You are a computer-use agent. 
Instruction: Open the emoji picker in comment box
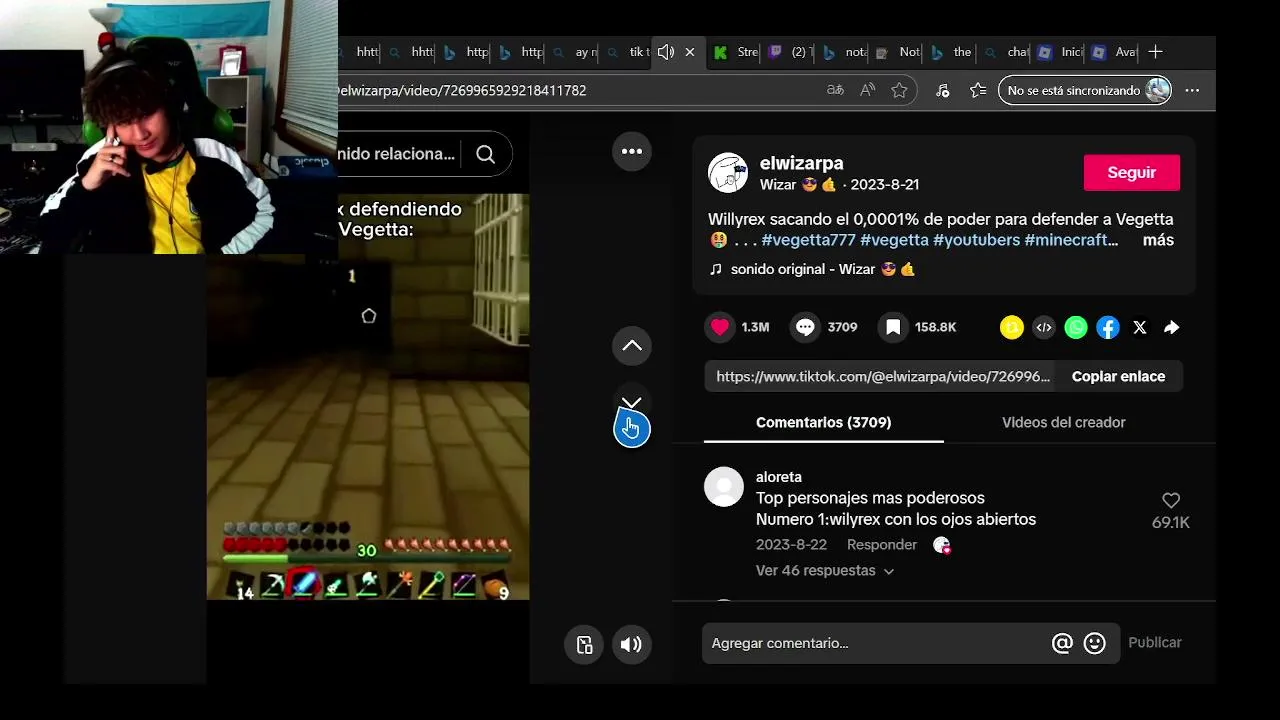(1095, 643)
